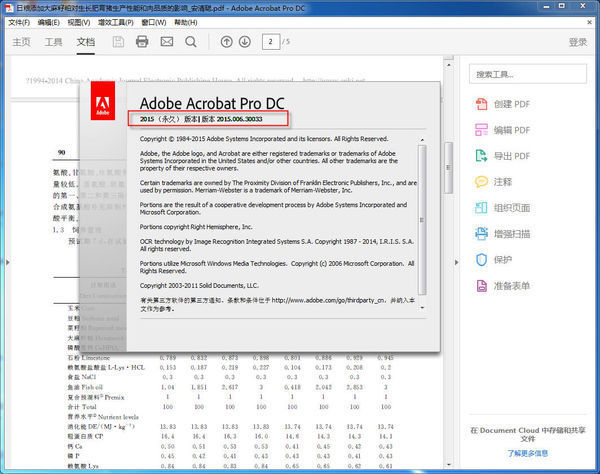Click the 导出 PDF tool icon
This screenshot has height=474, width=600.
pos(481,156)
